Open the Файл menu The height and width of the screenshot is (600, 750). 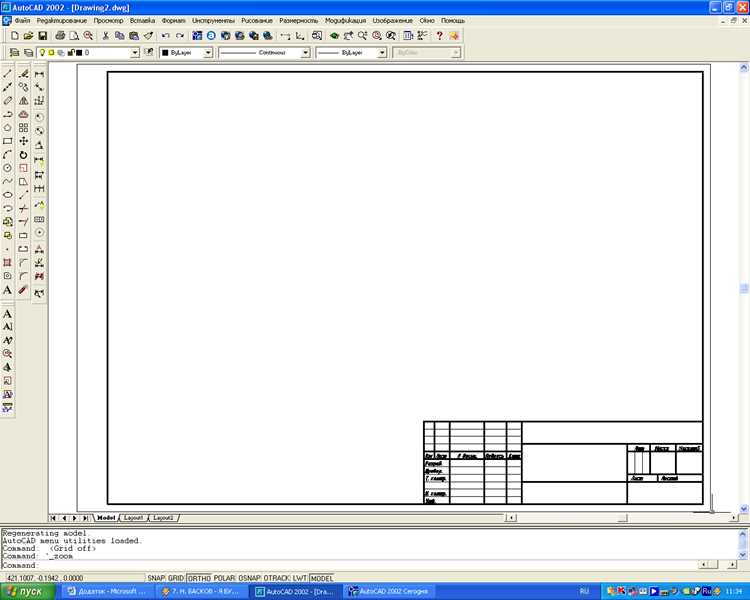pos(22,21)
